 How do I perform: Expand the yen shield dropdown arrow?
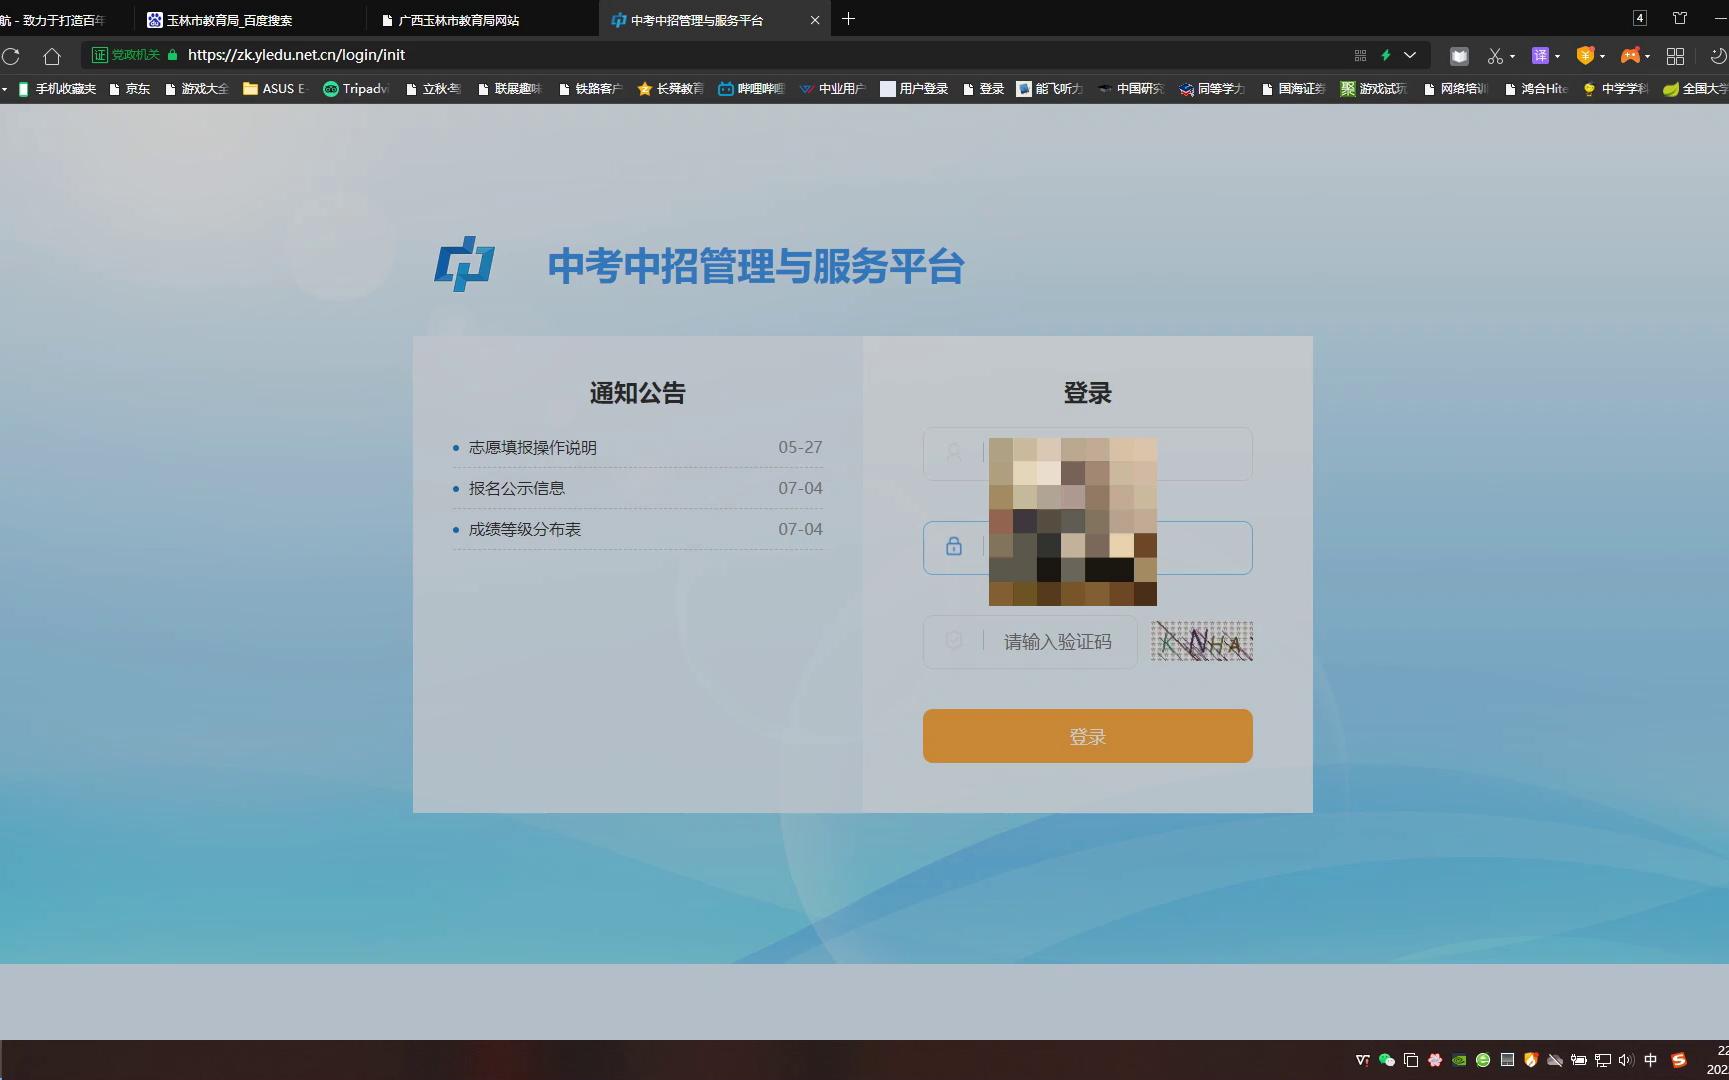[1602, 56]
